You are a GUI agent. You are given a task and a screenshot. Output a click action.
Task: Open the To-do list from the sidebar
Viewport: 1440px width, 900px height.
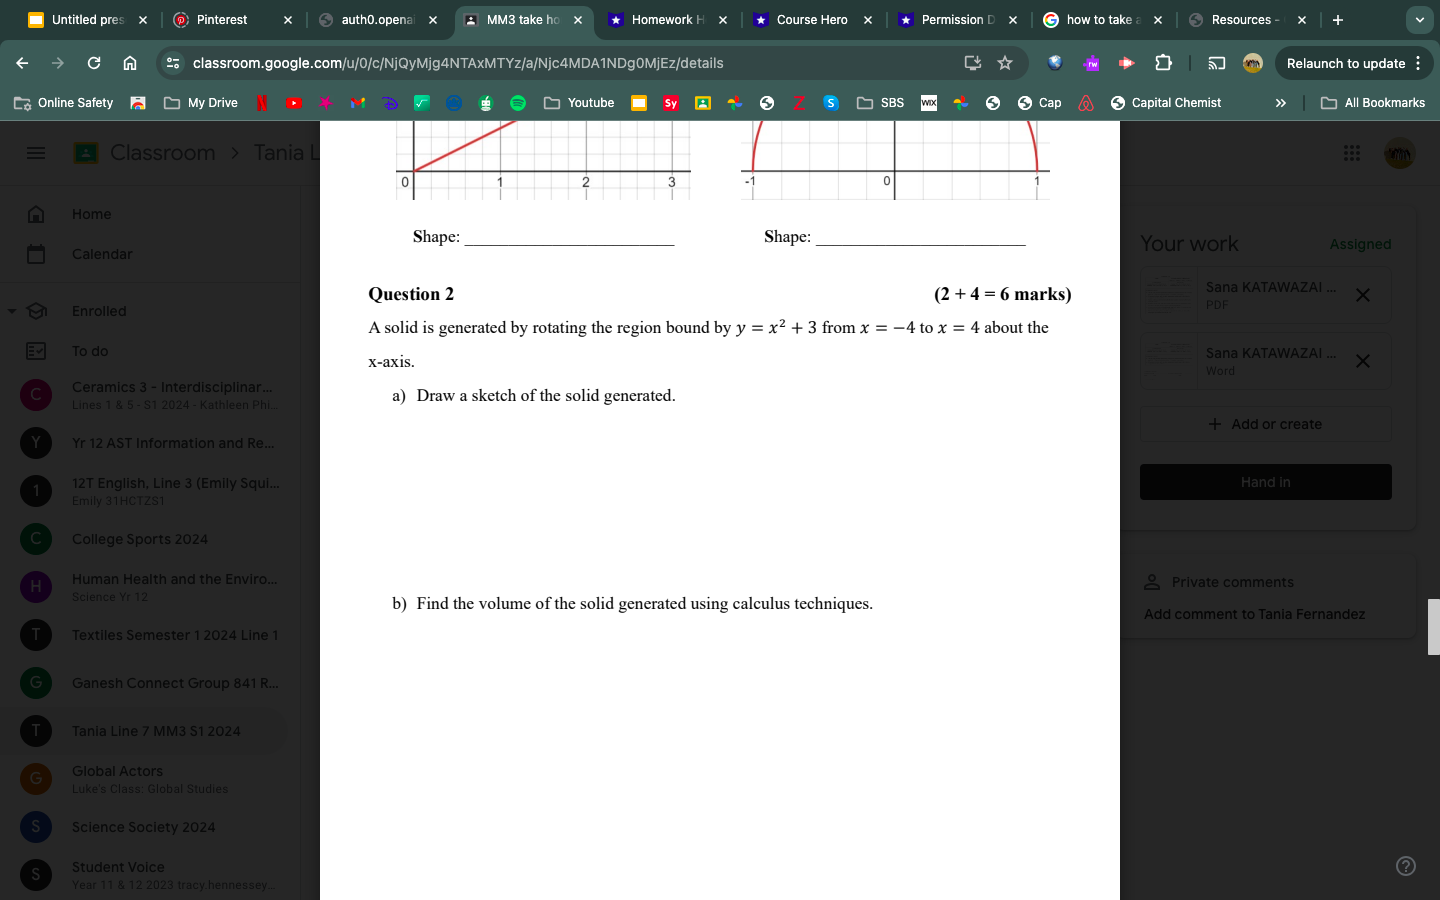click(x=35, y=350)
